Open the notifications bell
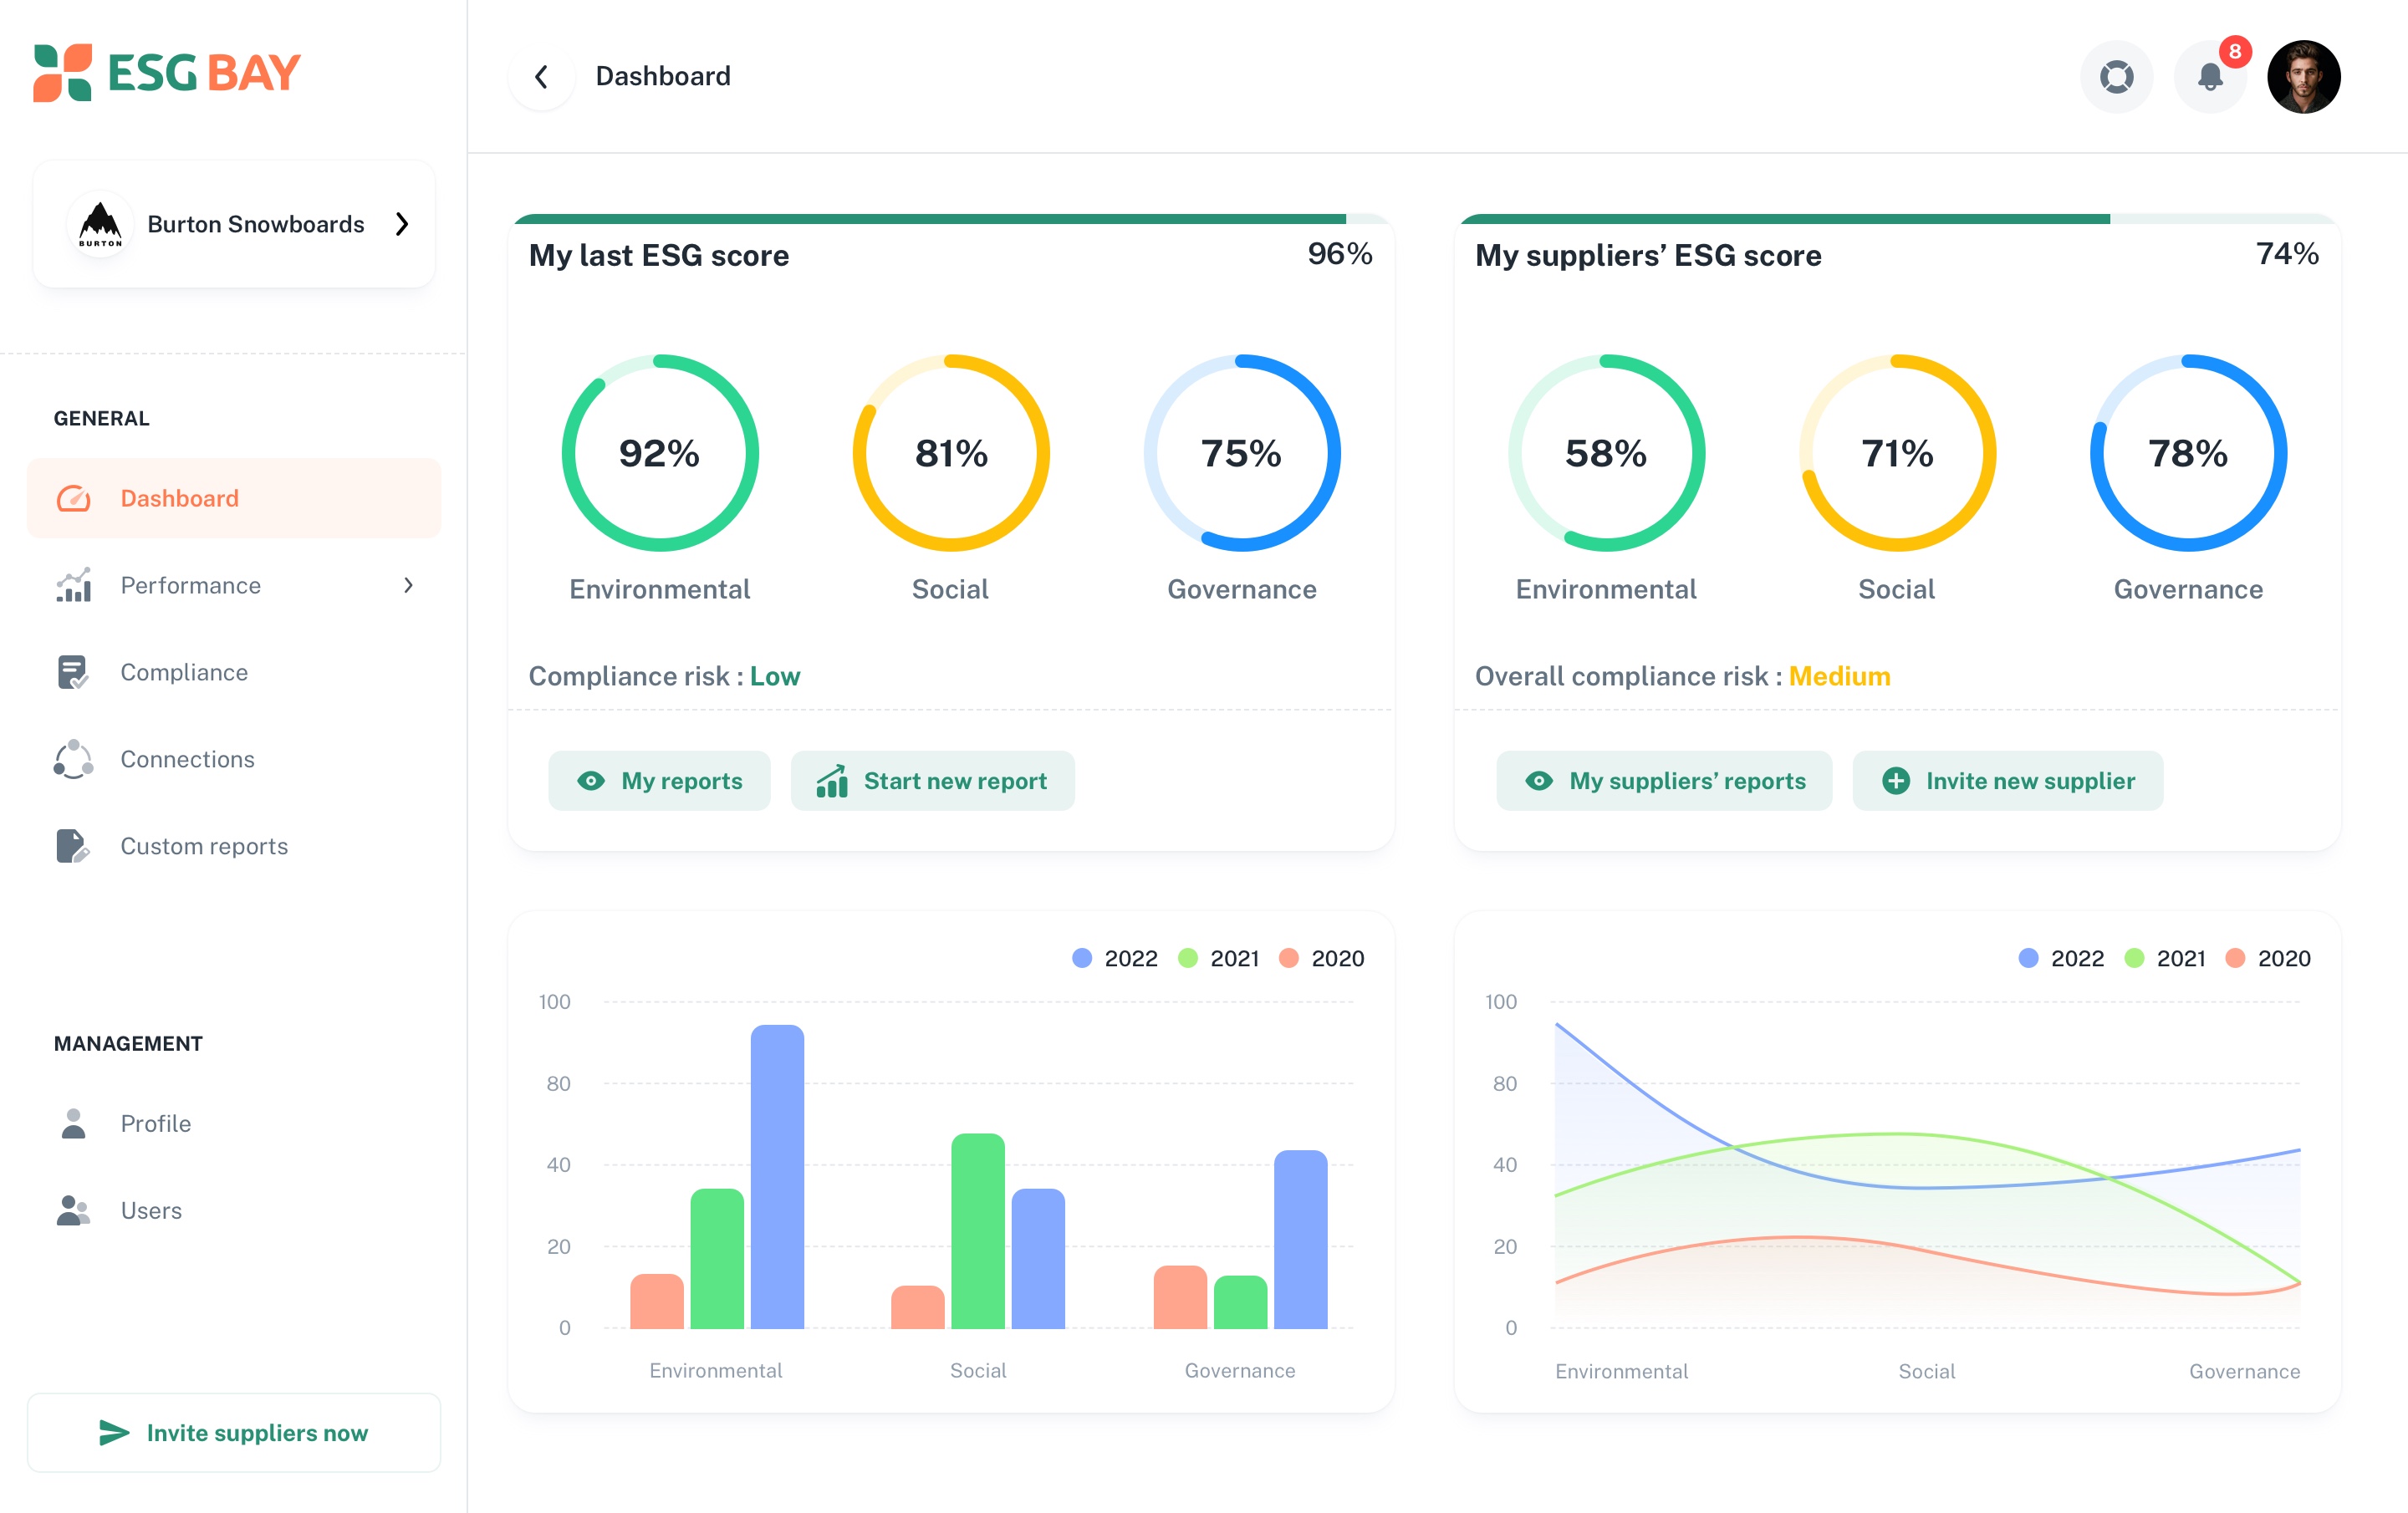 click(x=2210, y=77)
